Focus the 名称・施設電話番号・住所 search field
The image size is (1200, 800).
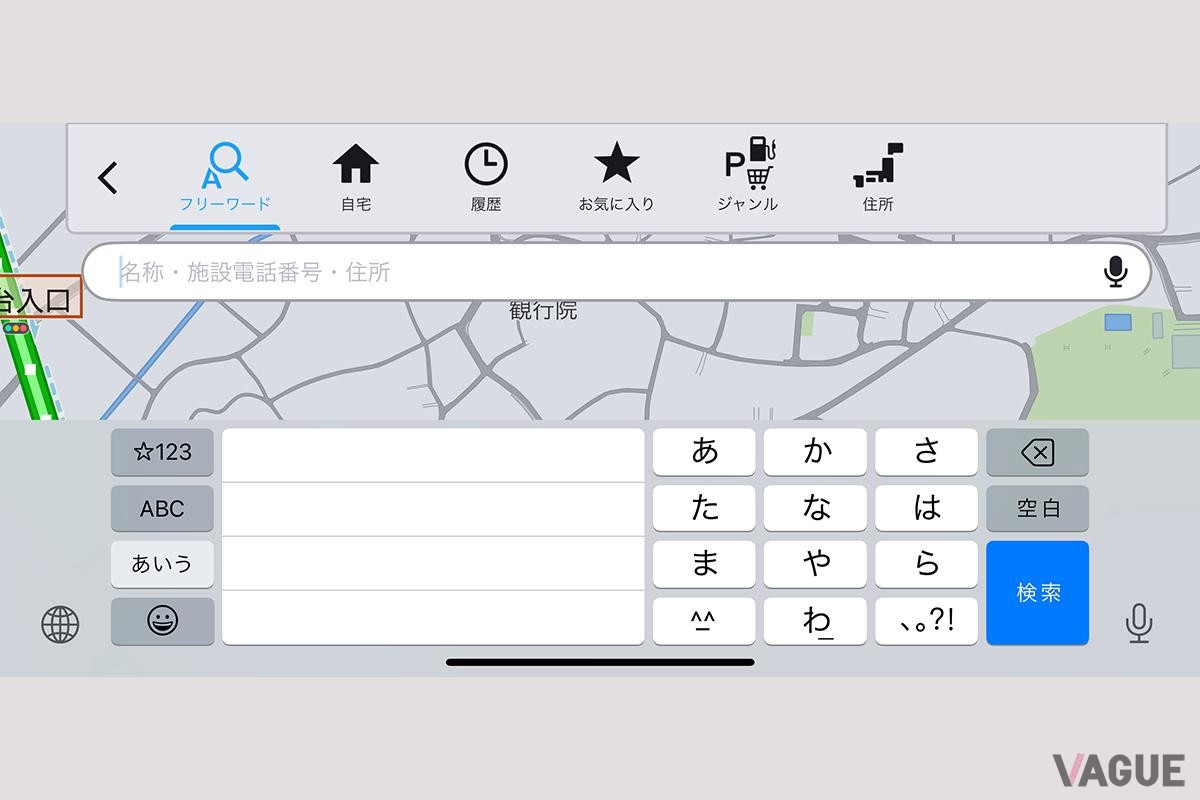click(617, 271)
